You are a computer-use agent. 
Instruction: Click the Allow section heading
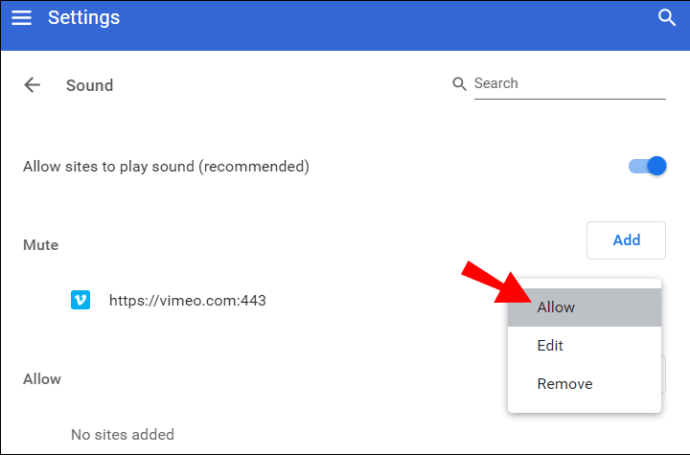(x=42, y=379)
